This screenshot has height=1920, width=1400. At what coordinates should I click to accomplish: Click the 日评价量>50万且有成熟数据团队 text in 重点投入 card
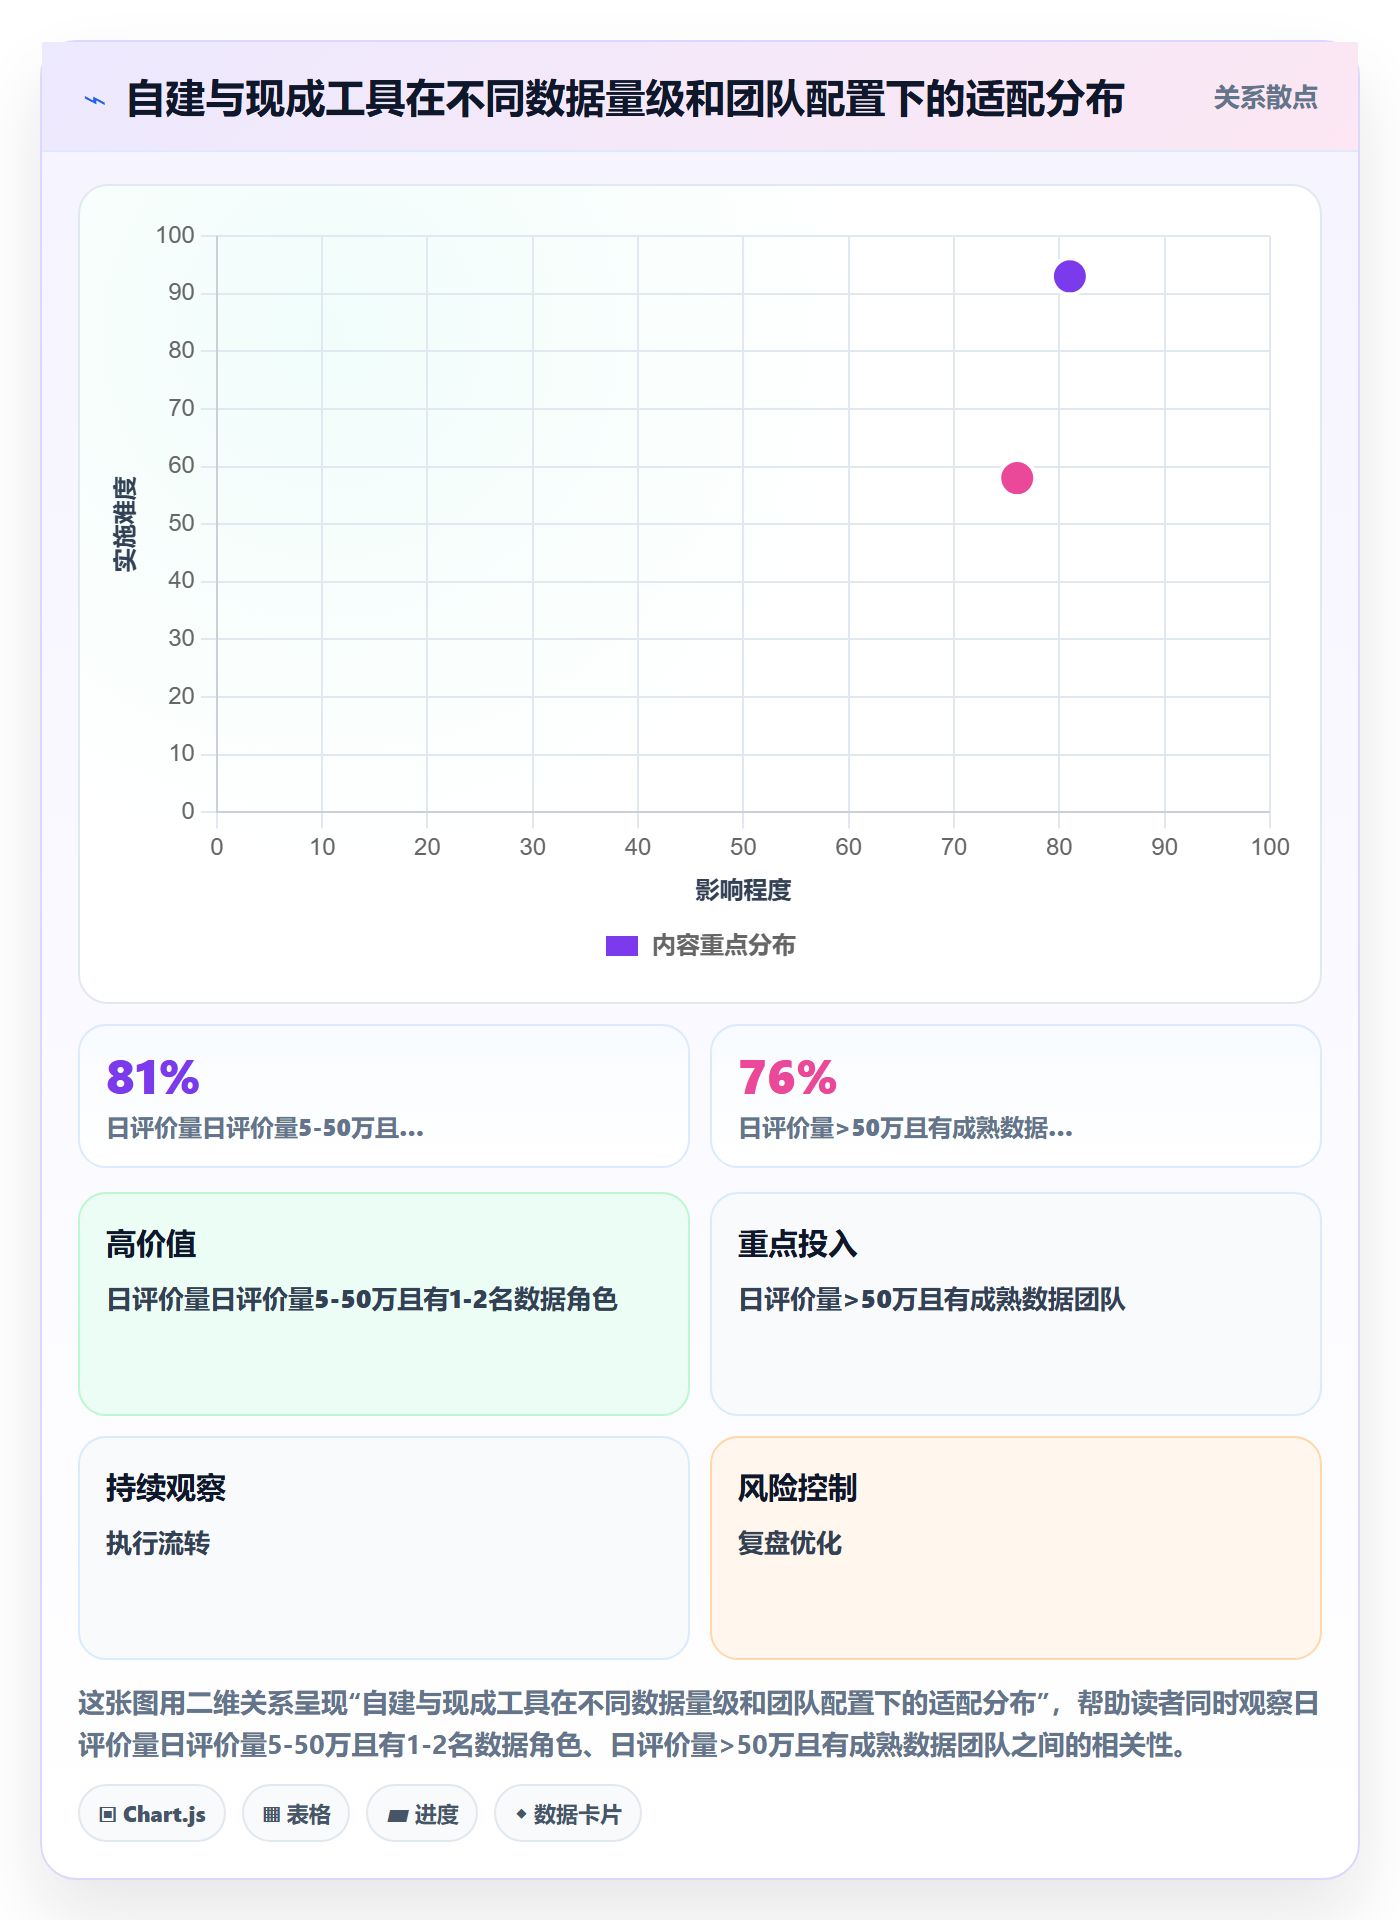click(932, 1299)
